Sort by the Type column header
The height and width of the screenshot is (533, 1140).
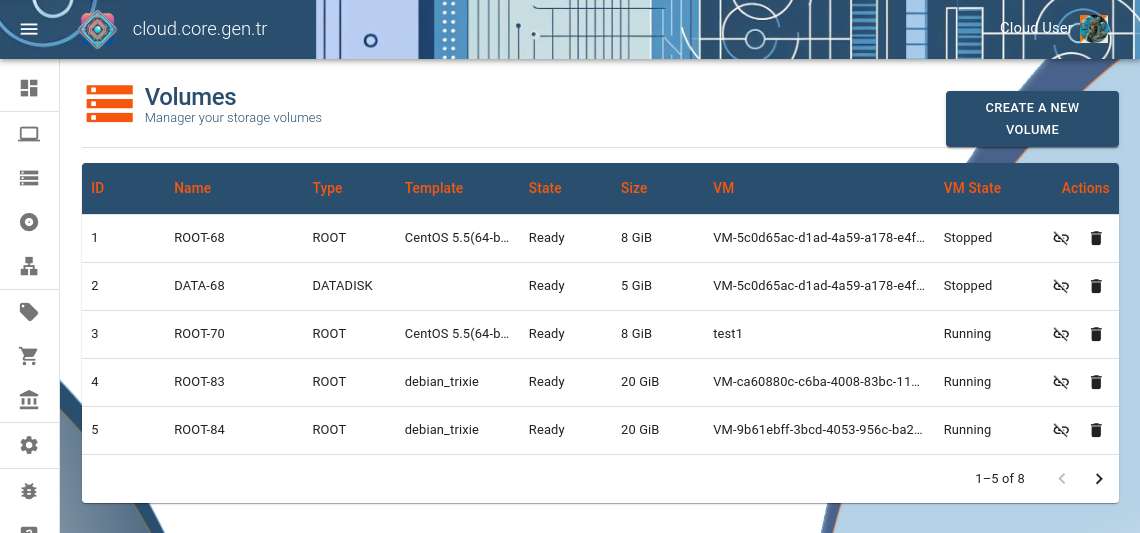click(327, 188)
